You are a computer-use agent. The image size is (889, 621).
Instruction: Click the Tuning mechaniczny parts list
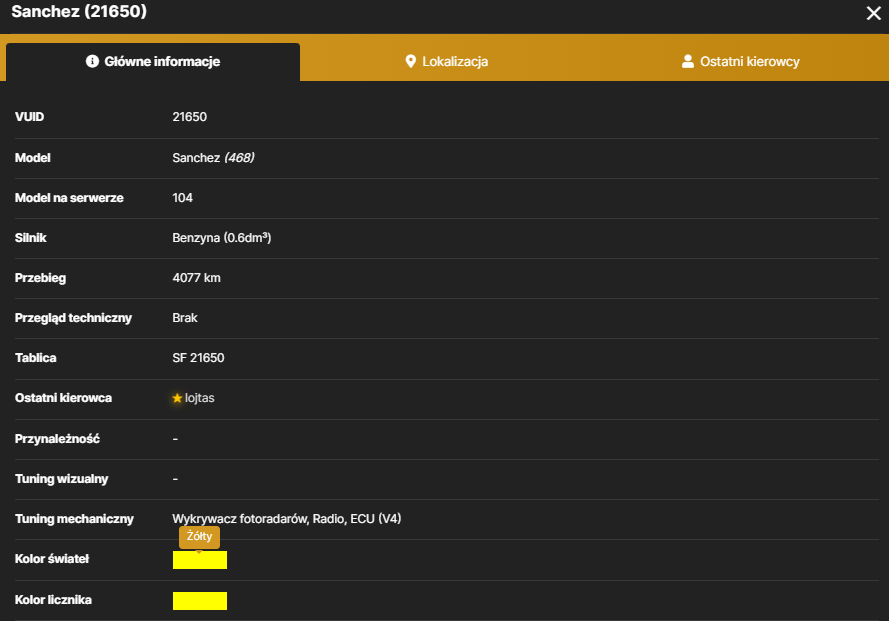click(x=286, y=519)
